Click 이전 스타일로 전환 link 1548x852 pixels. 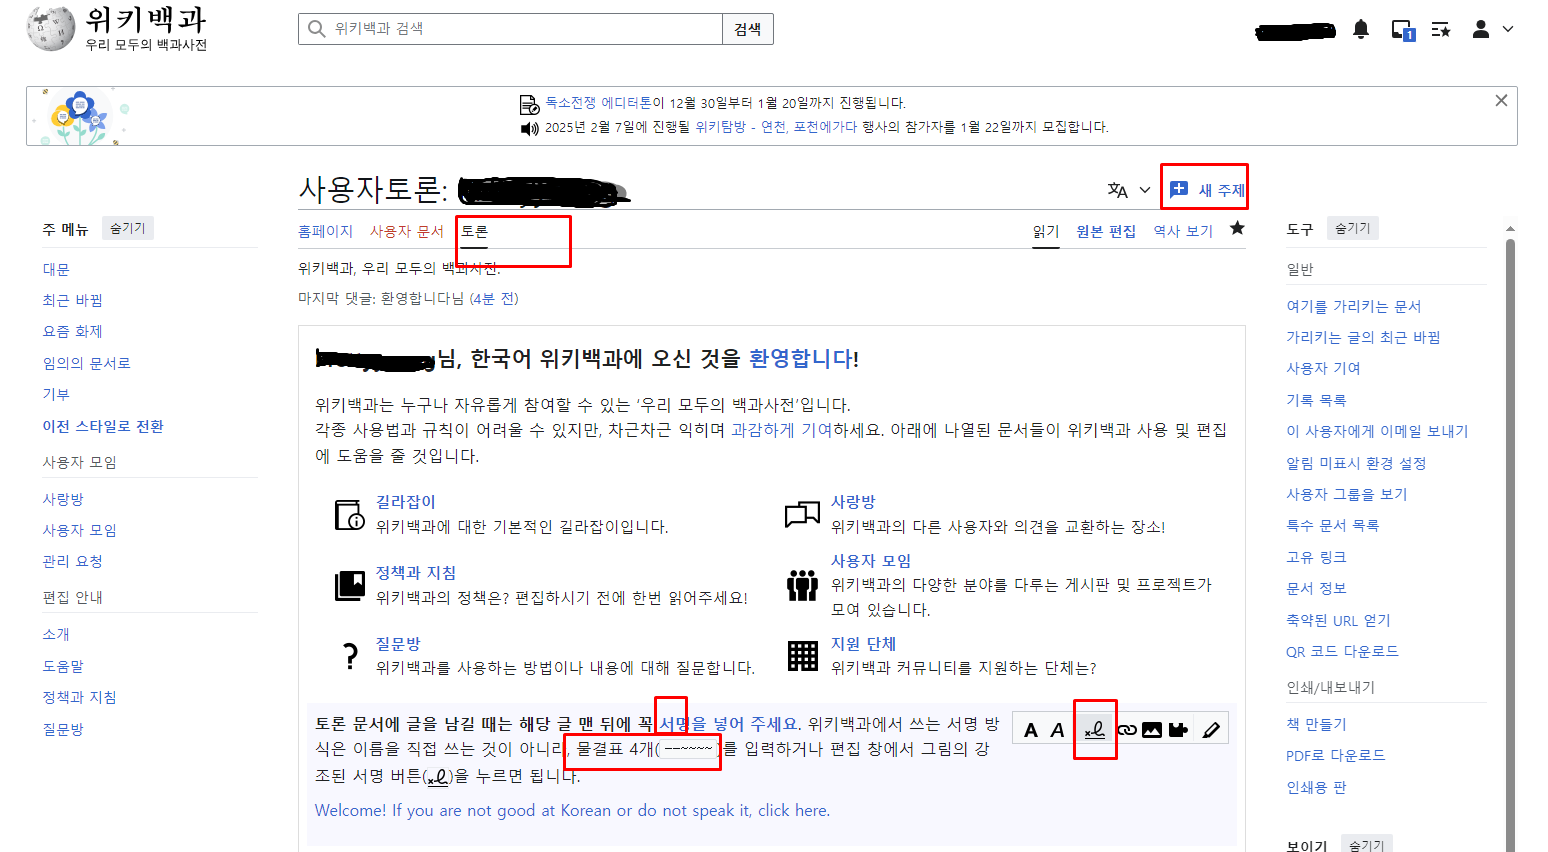click(x=102, y=426)
